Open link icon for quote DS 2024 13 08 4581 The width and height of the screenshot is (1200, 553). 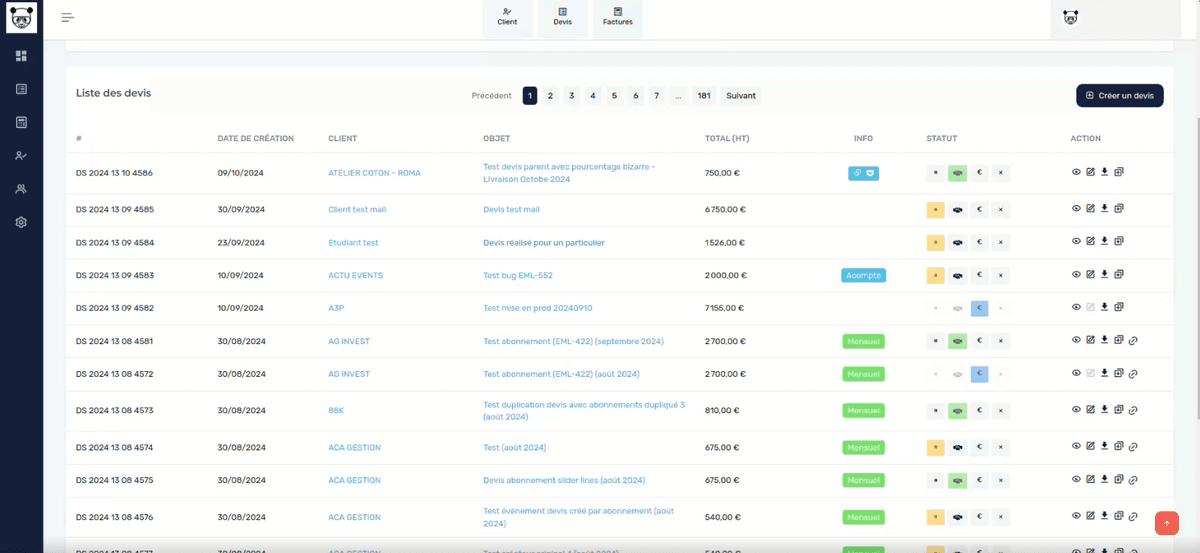click(x=1133, y=340)
